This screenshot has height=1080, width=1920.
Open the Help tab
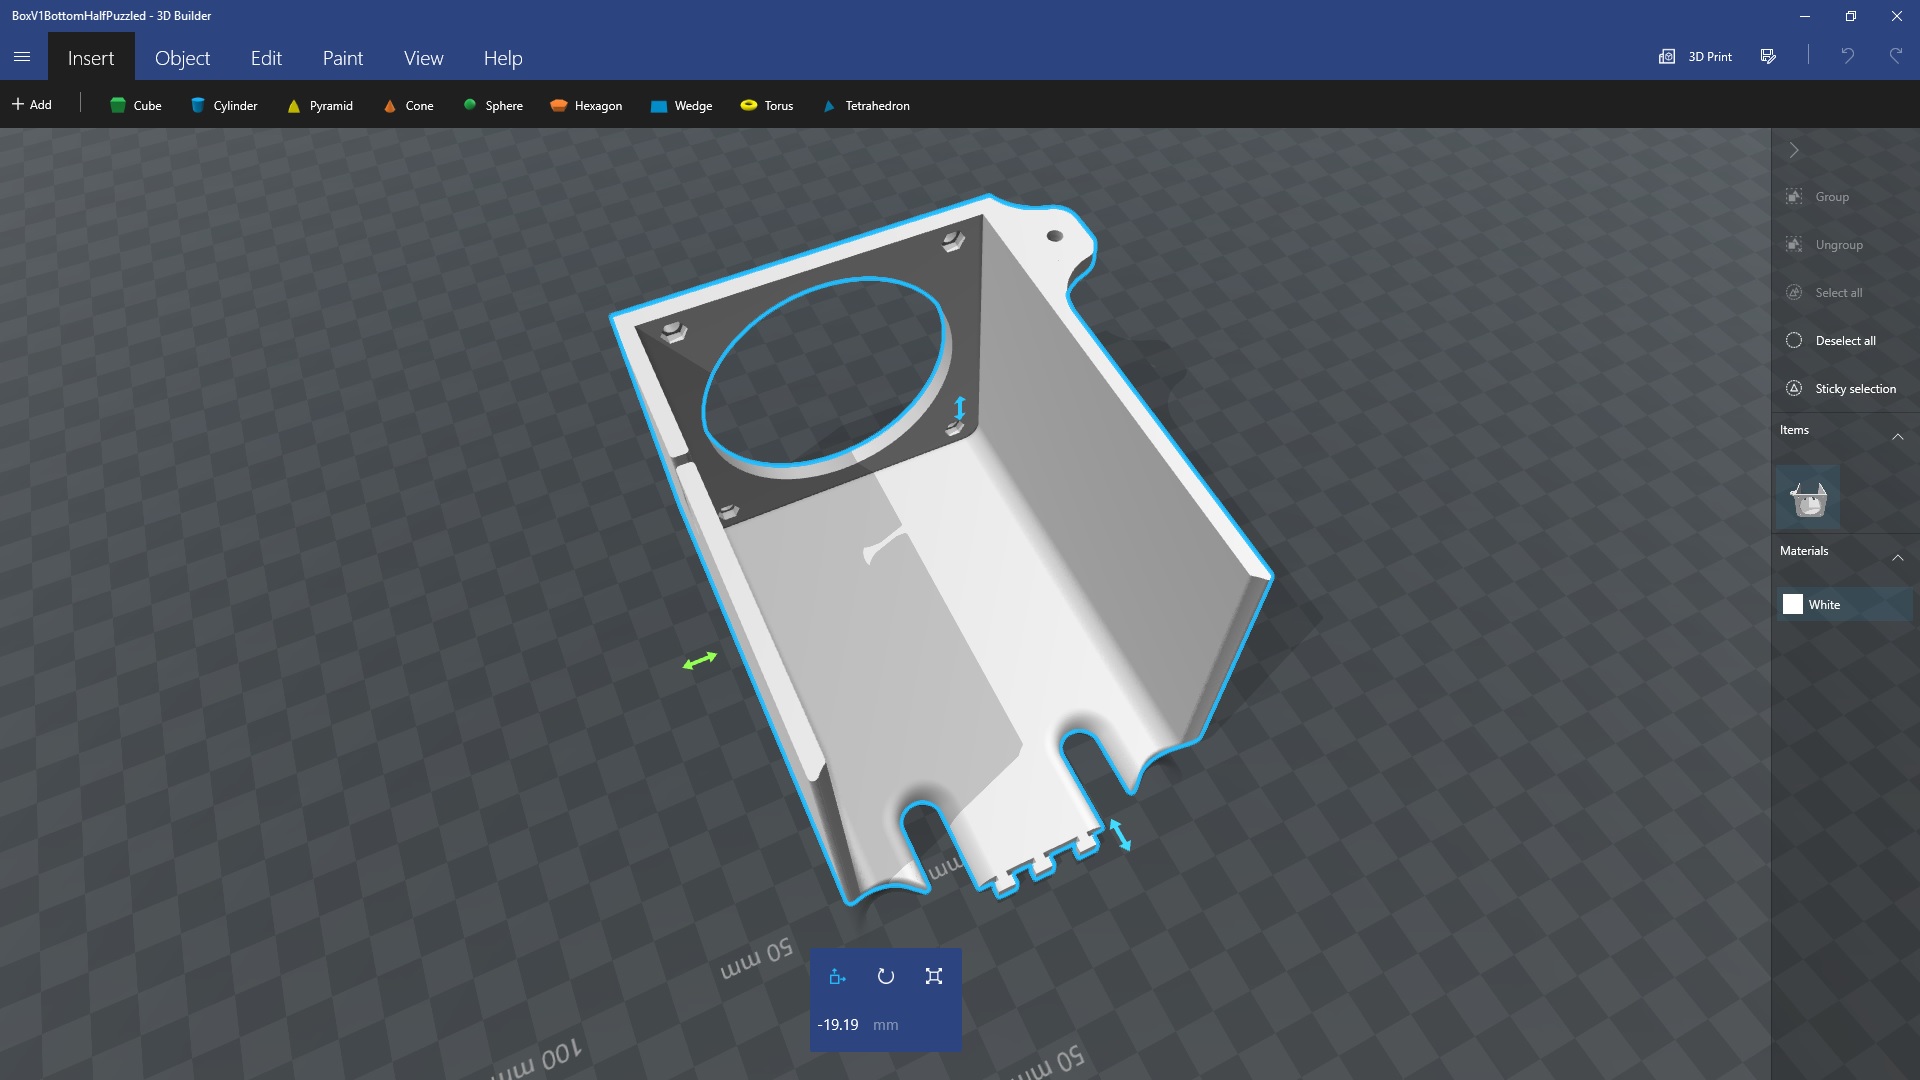pyautogui.click(x=503, y=58)
